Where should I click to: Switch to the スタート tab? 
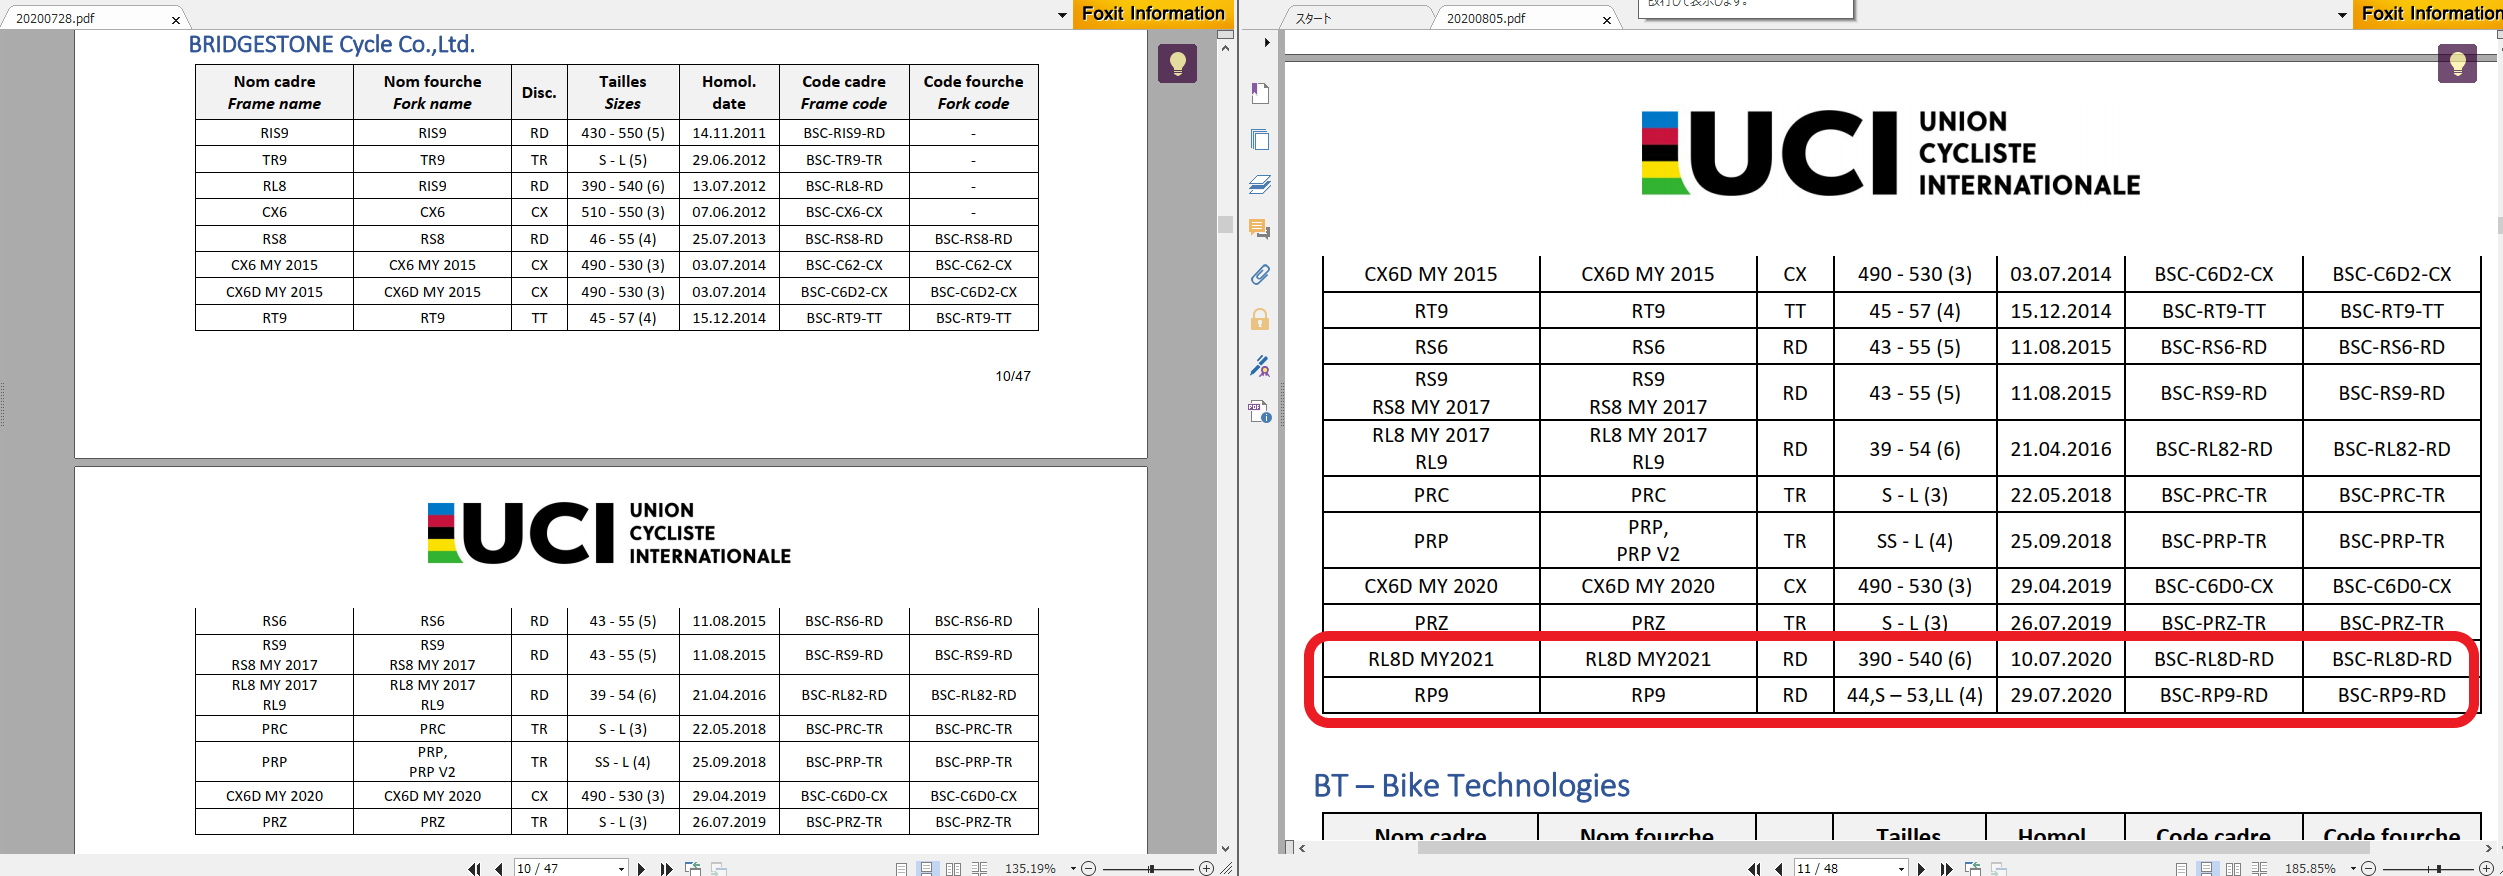(x=1353, y=18)
